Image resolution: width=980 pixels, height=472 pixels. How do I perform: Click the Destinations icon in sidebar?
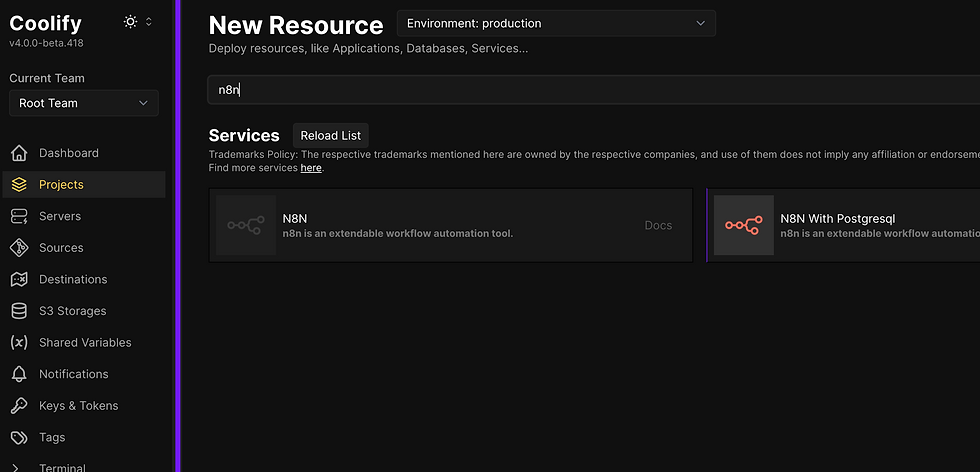click(19, 279)
